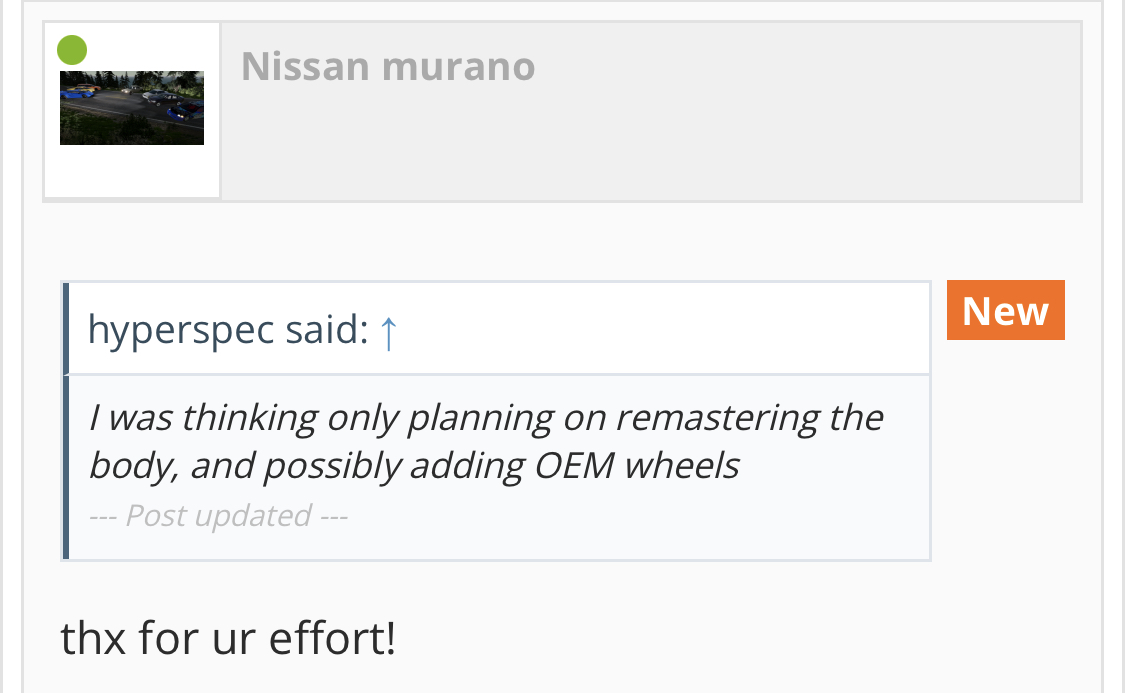This screenshot has width=1125, height=693.
Task: Click the green online status dot
Action: pos(72,50)
